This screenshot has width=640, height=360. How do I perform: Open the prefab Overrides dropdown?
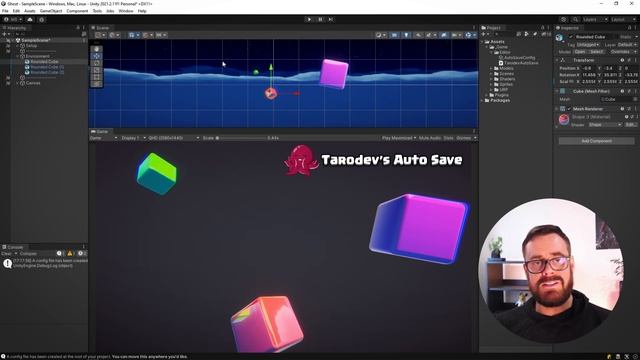622,52
